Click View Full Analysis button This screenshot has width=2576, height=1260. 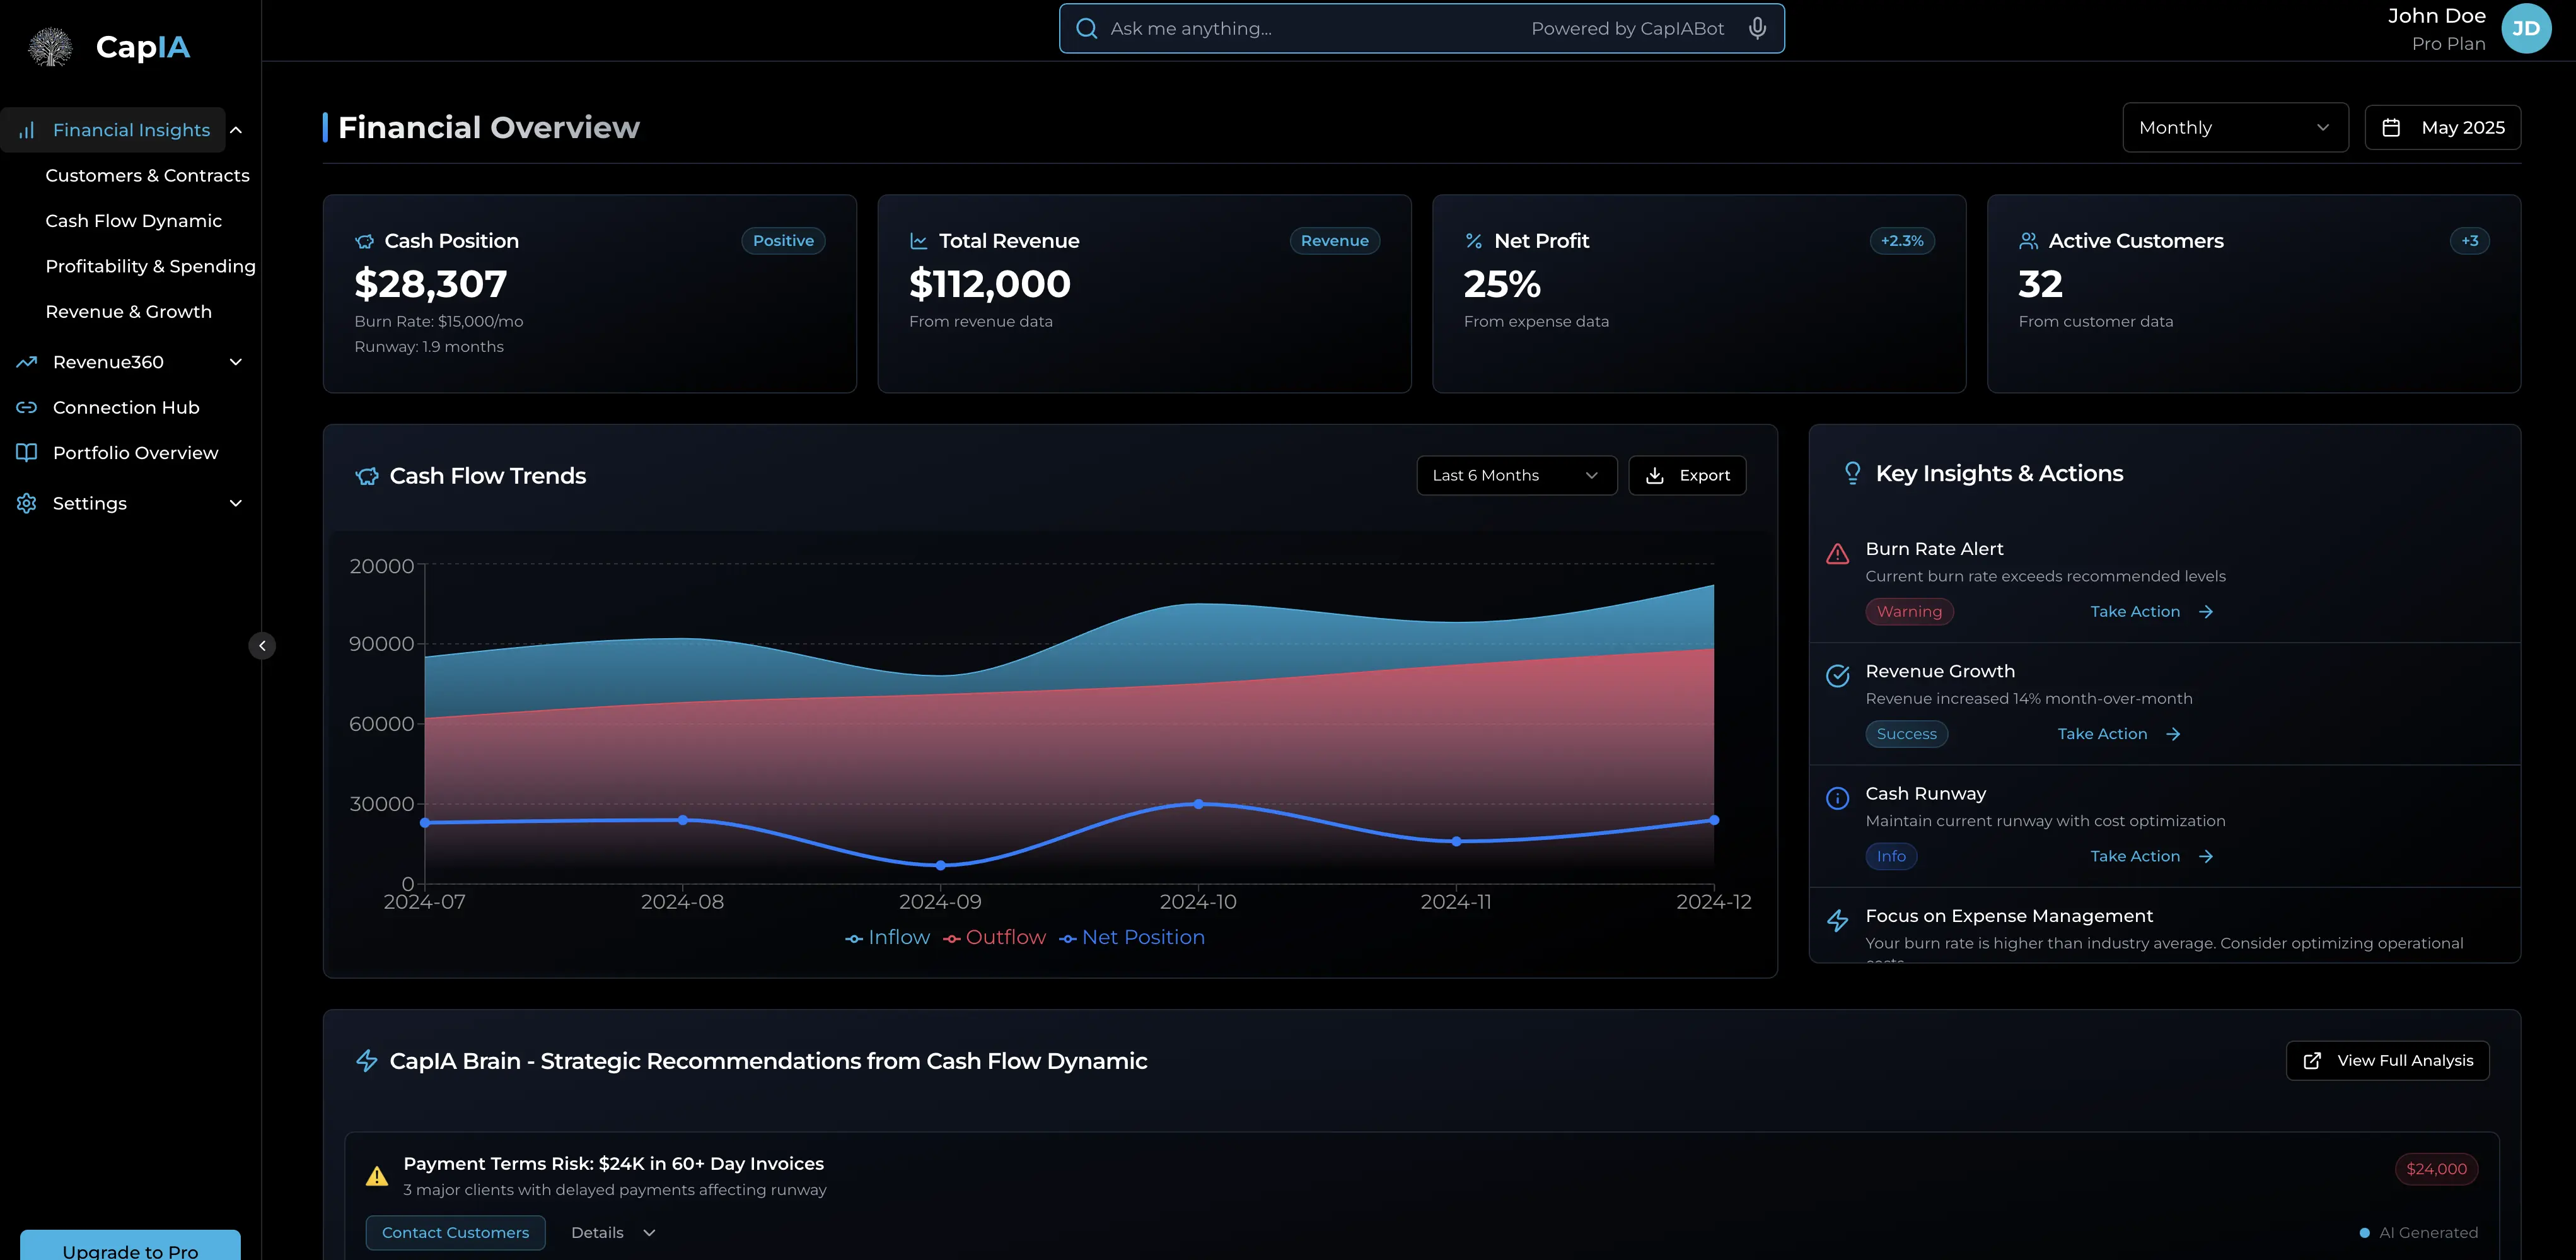click(x=2387, y=1060)
